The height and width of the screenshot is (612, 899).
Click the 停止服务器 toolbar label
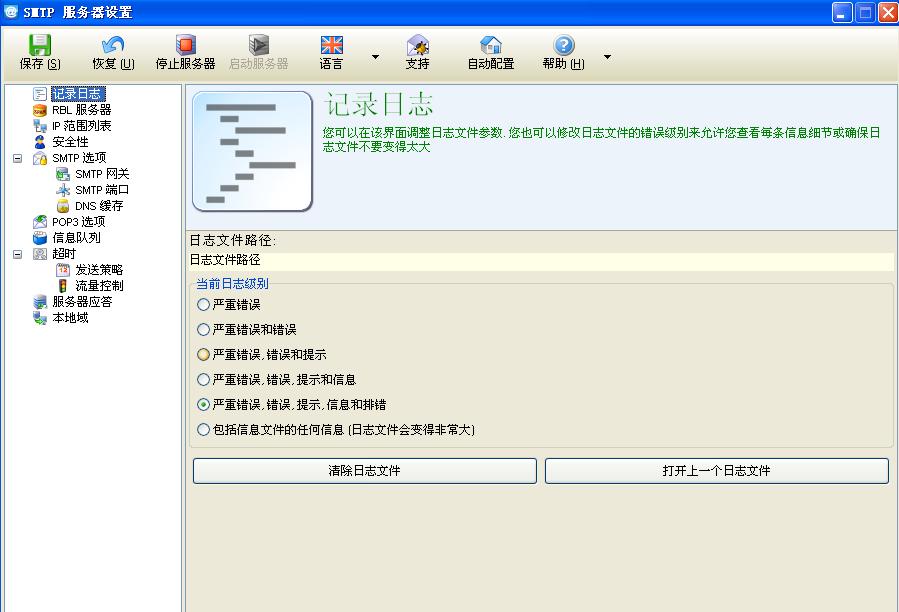(185, 64)
